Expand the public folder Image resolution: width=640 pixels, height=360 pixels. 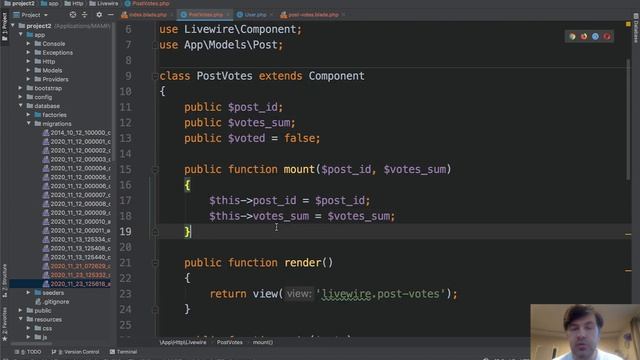pyautogui.click(x=21, y=311)
